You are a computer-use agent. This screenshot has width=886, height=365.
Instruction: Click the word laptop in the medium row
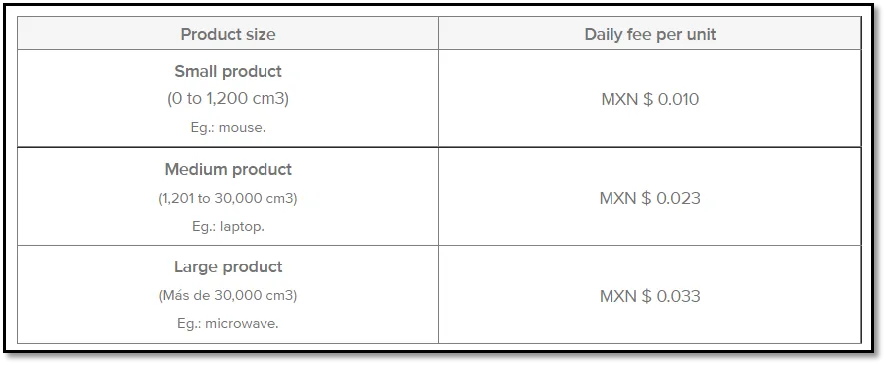point(242,227)
